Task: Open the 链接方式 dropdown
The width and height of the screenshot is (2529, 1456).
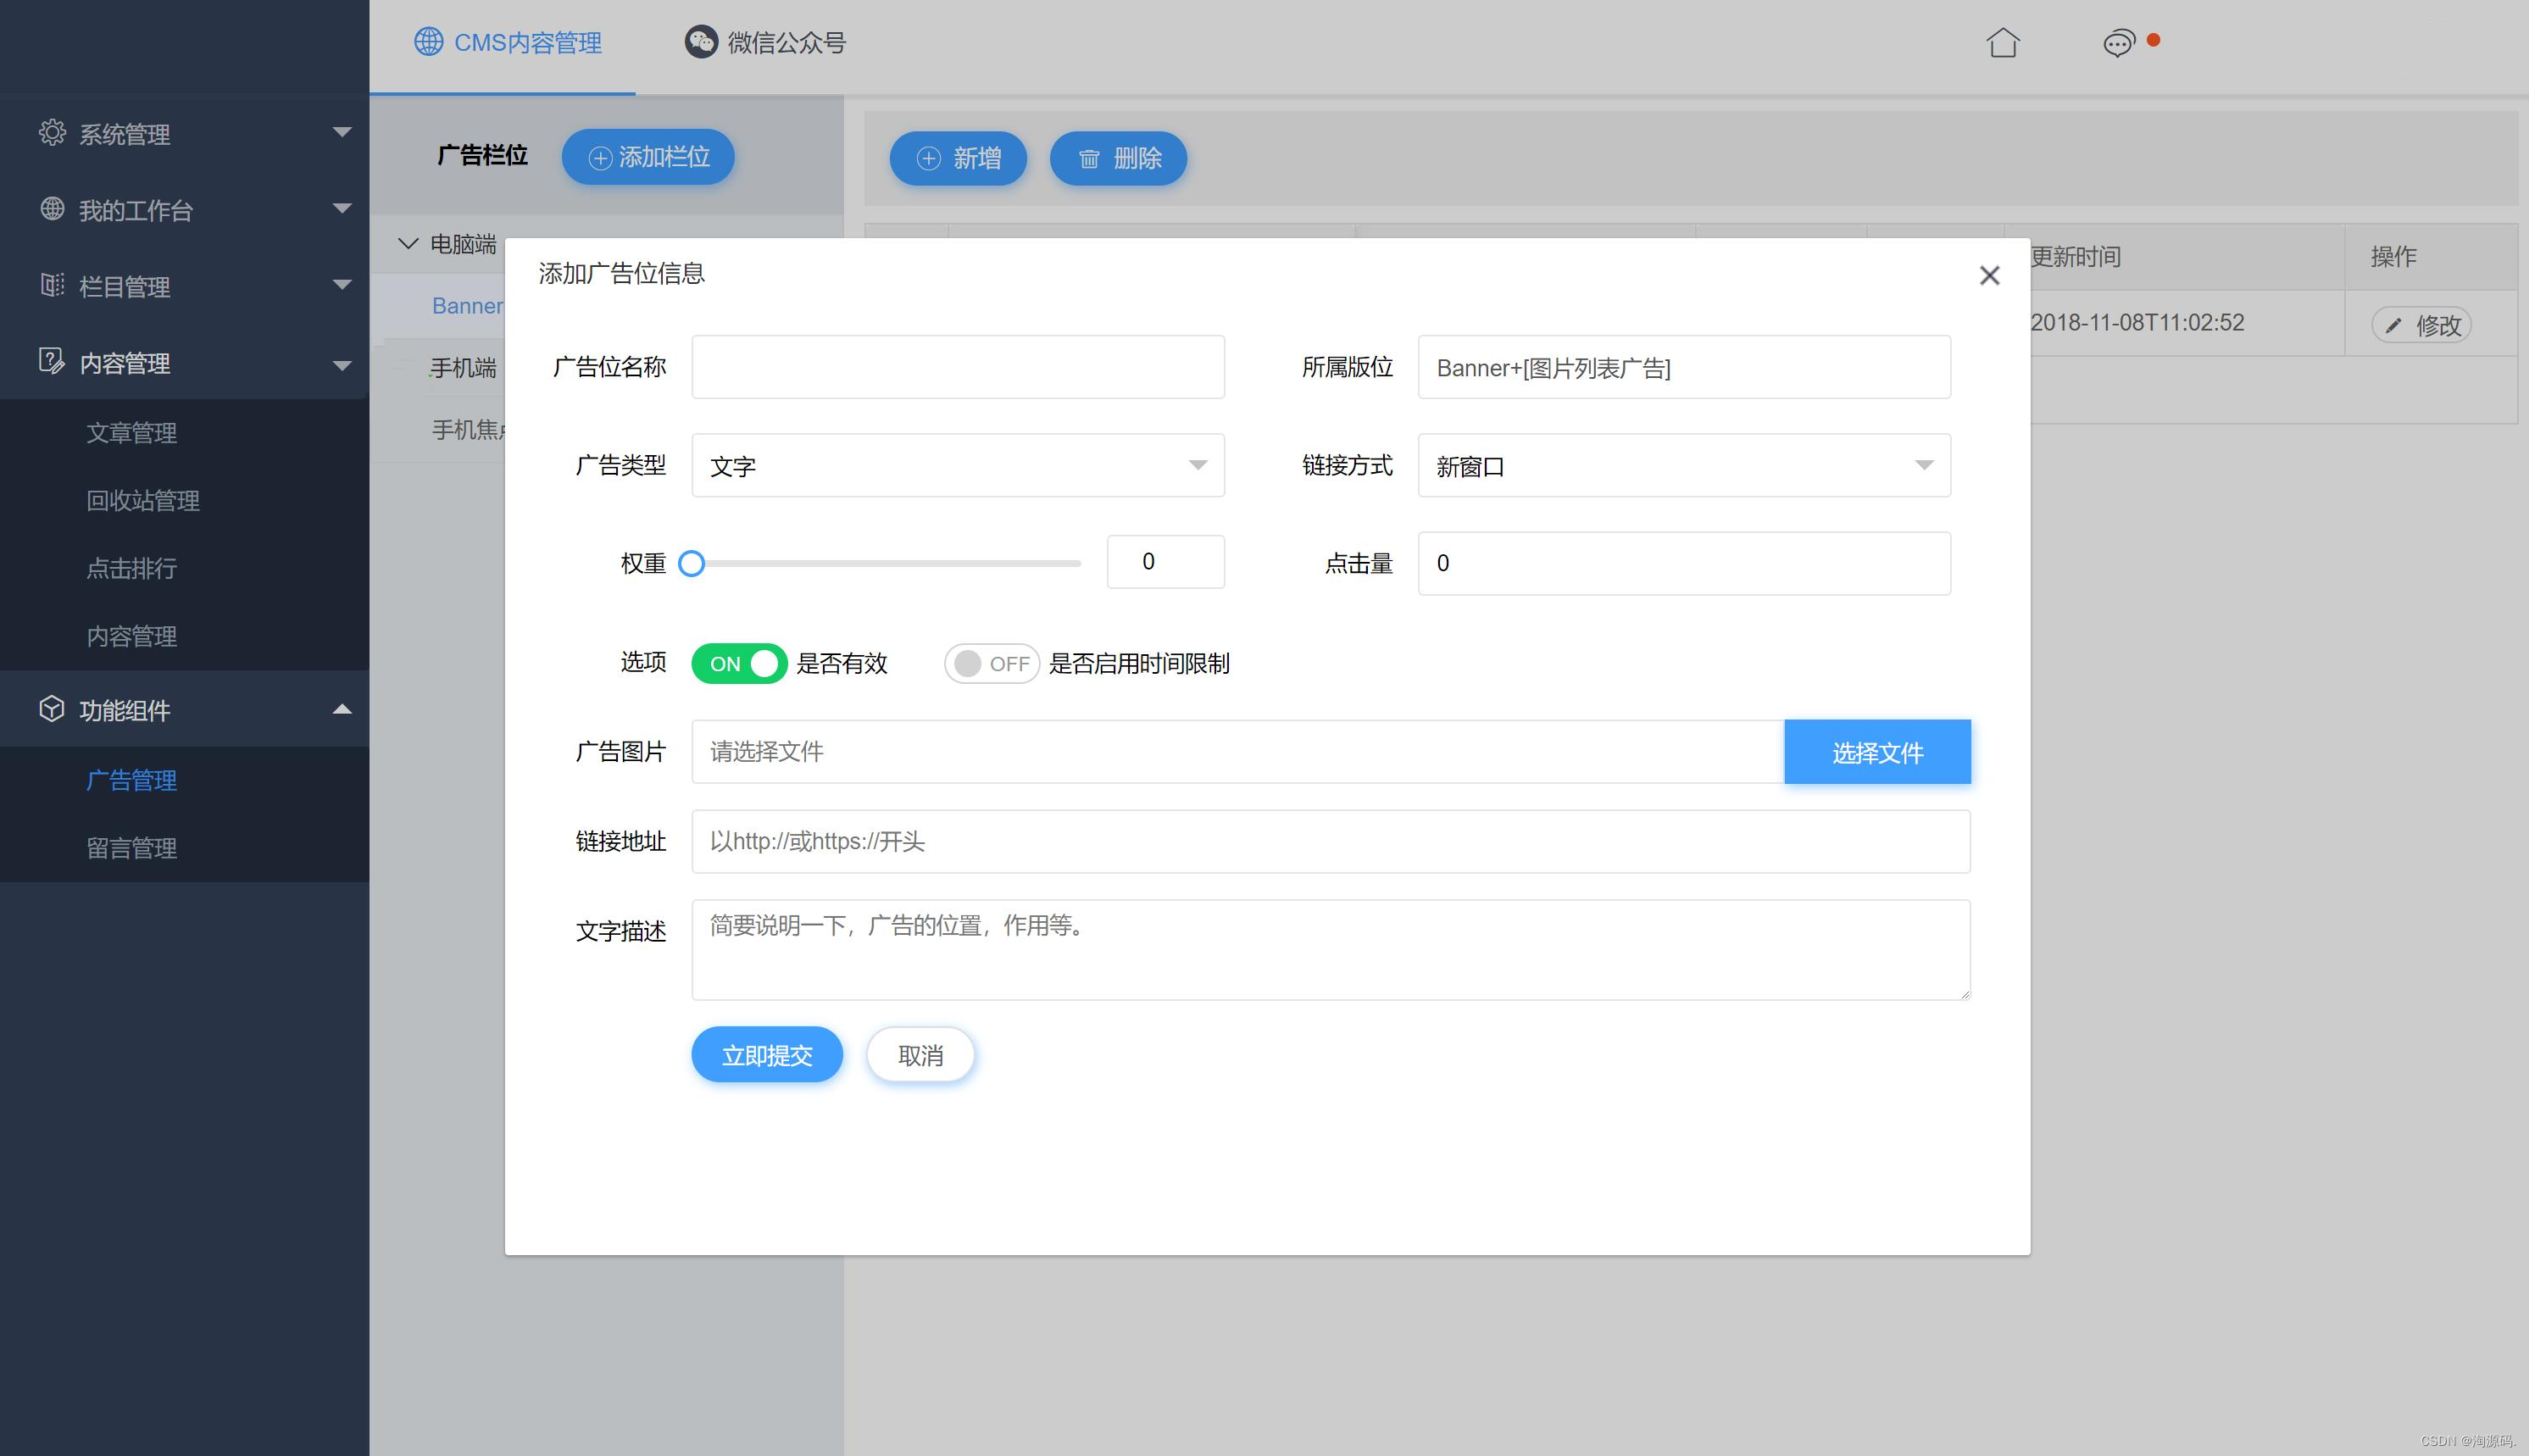Action: click(1683, 465)
